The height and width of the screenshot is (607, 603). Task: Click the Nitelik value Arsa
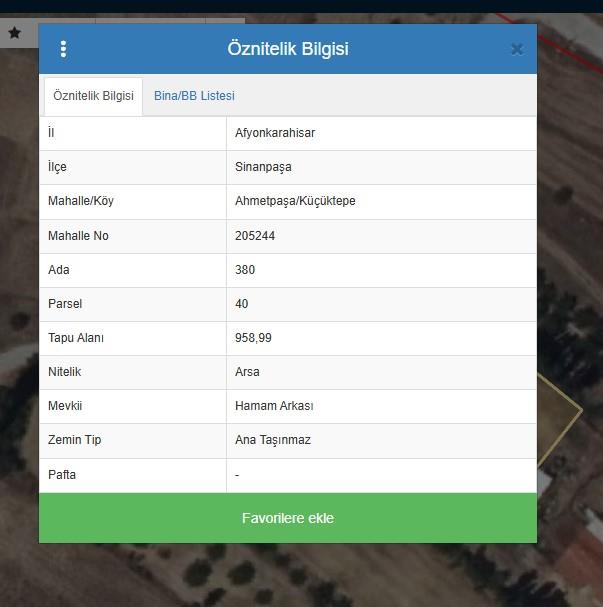click(x=247, y=372)
